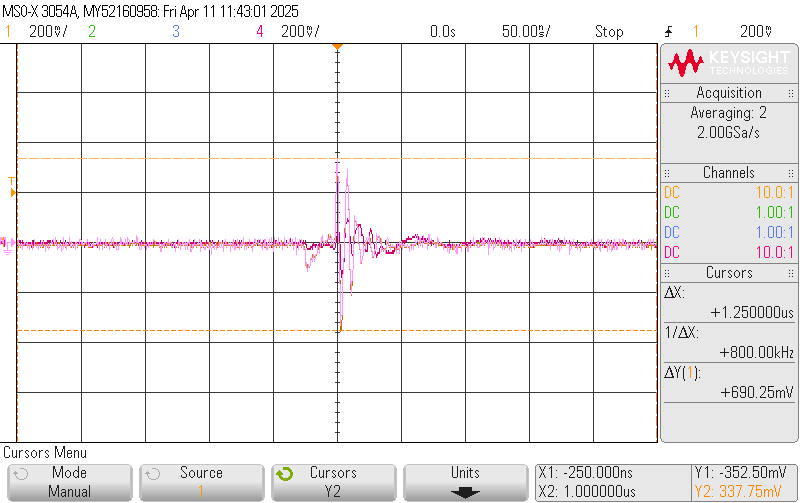Click the 0.0s delay time value

[x=442, y=32]
